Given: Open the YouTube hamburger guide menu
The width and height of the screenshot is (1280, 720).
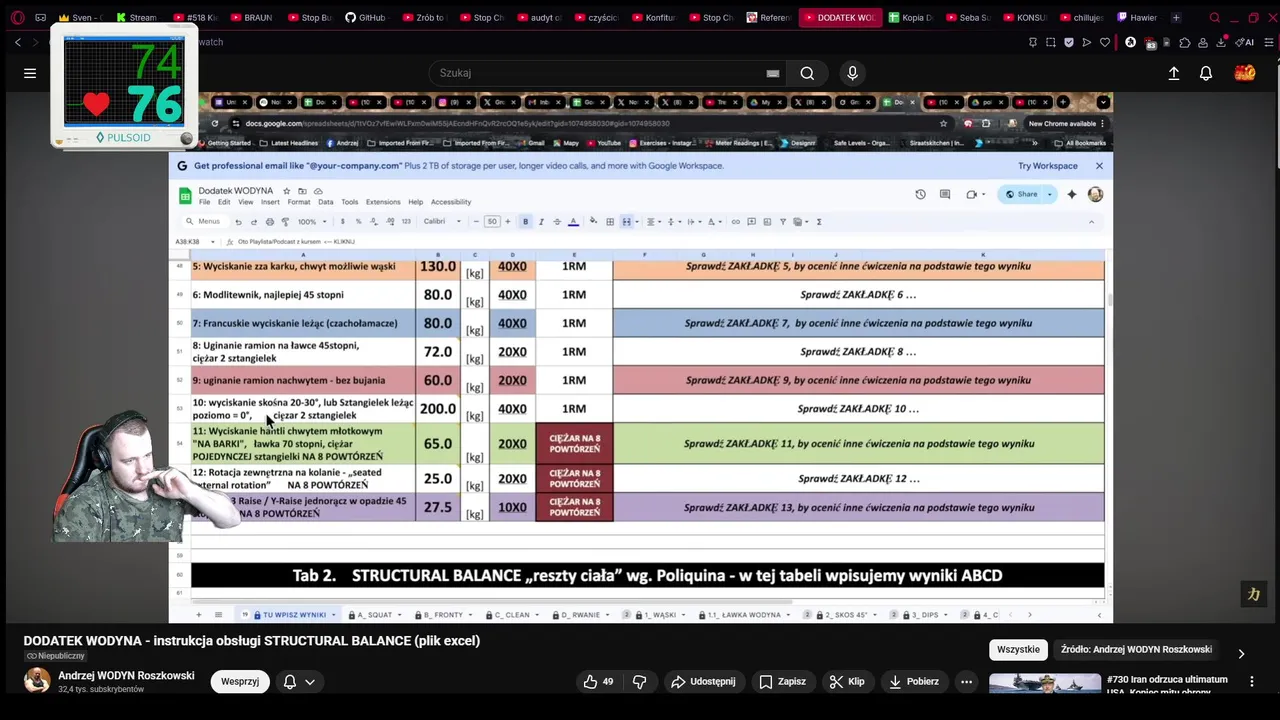Looking at the screenshot, I should coord(30,73).
